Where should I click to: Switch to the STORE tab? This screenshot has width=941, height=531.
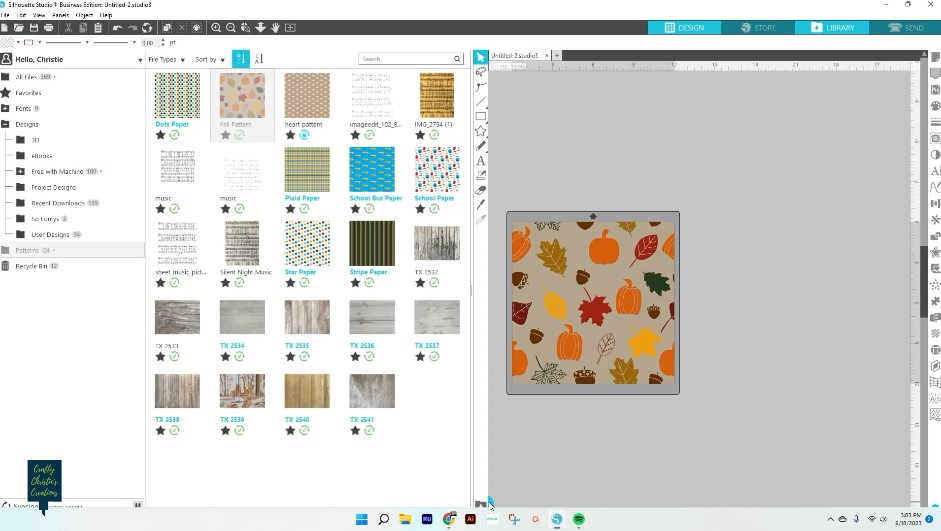pos(758,28)
